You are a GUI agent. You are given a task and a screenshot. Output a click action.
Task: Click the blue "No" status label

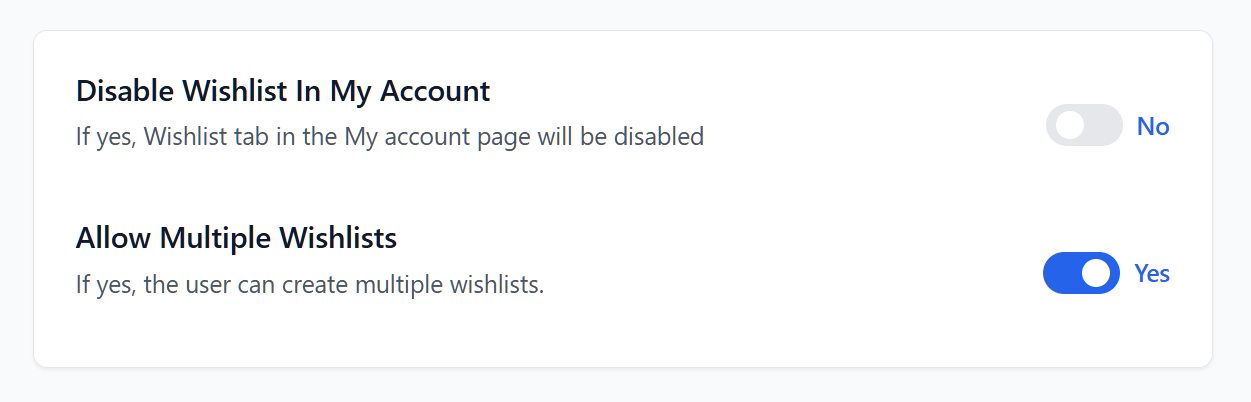[x=1153, y=127]
